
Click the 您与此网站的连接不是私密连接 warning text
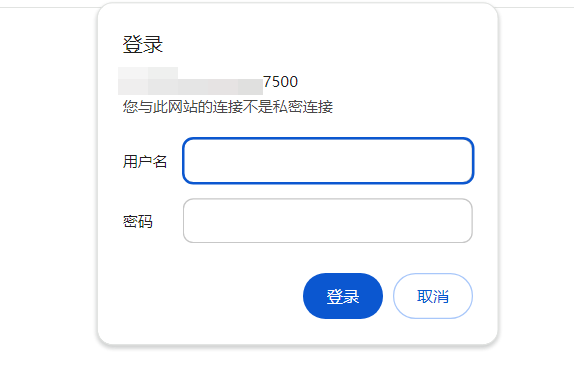tap(227, 107)
